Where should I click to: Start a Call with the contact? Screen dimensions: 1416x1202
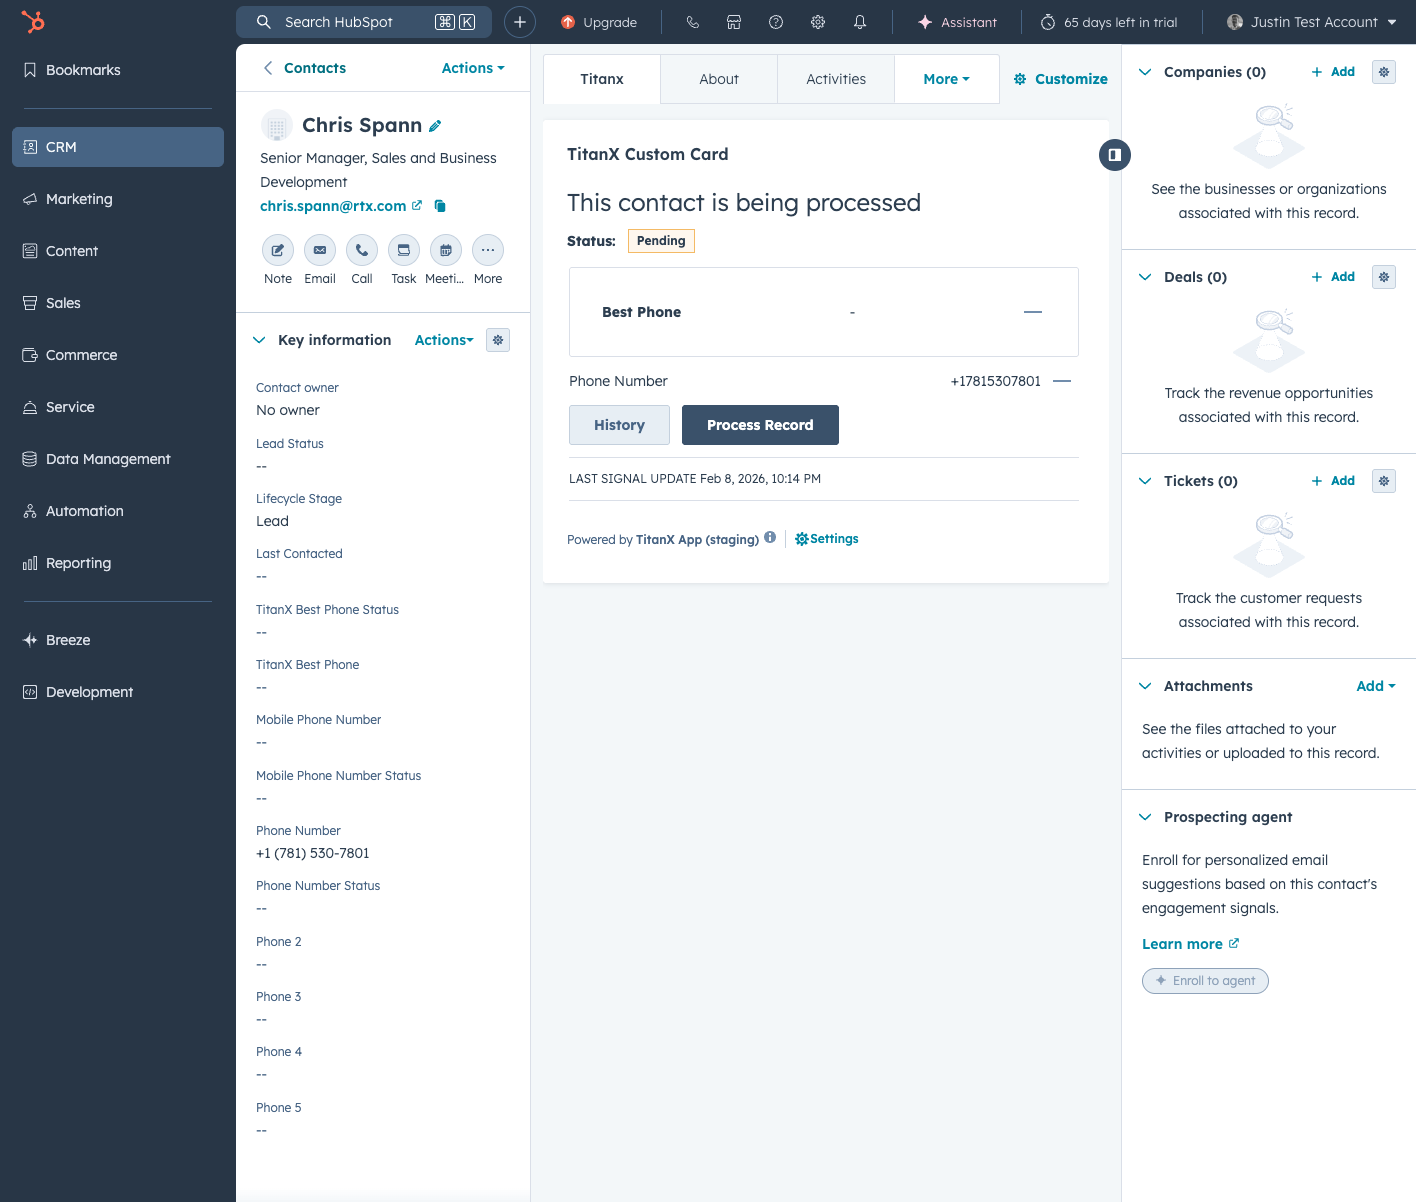click(362, 250)
